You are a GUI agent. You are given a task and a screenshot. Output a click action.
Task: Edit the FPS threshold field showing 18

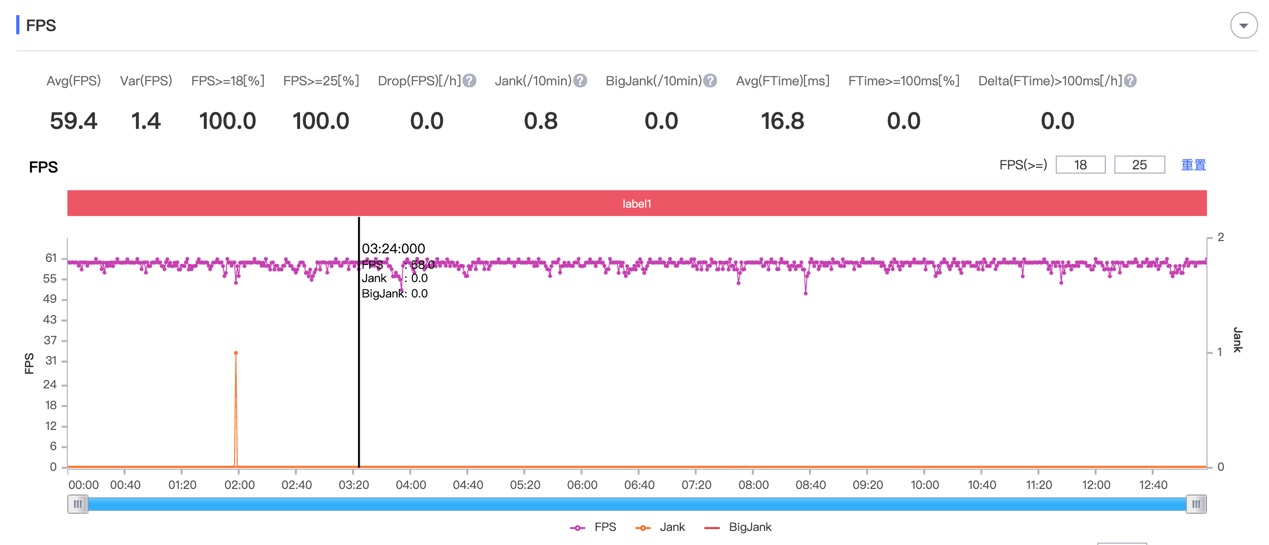point(1080,165)
